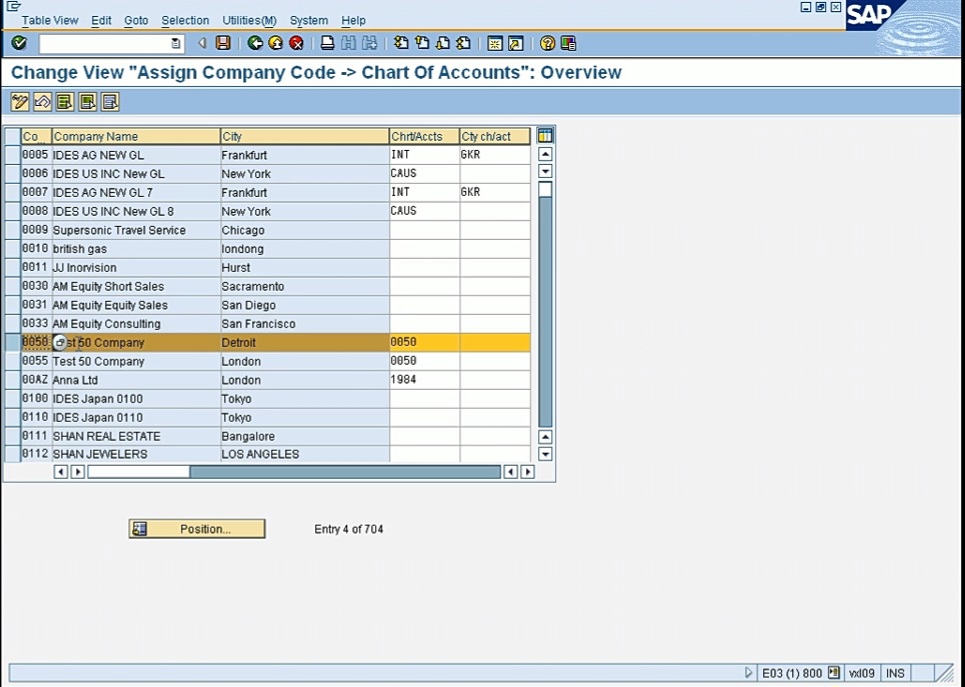Screen dimensions: 965x687
Task: Go to Previous Page icon
Action: [x=422, y=43]
